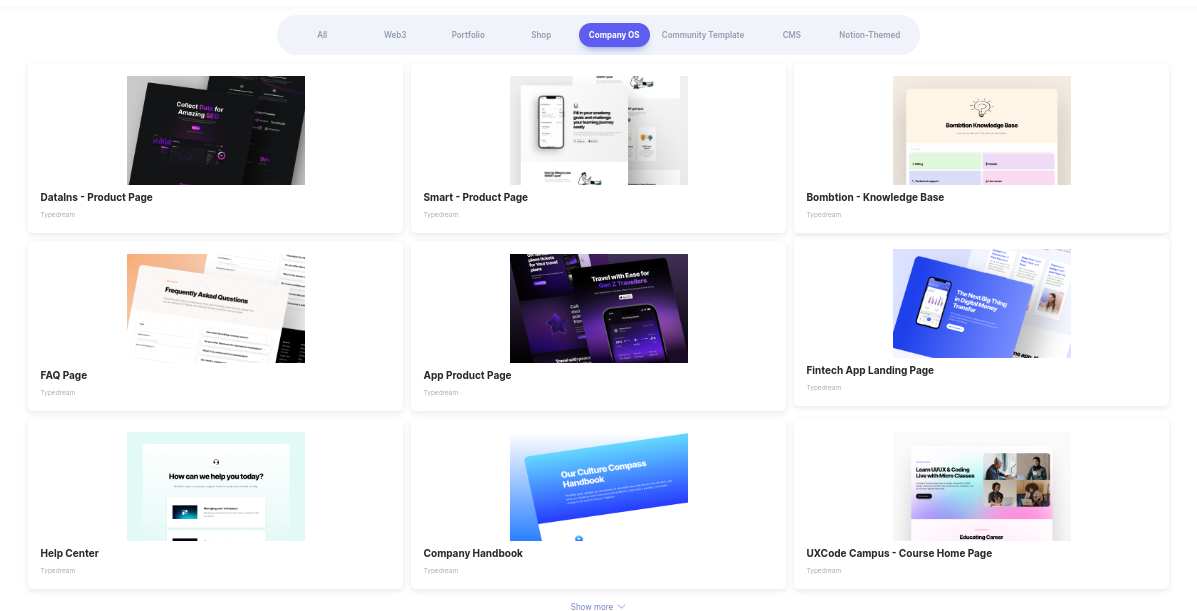Viewport: 1197px width, 611px height.
Task: Click the FAQ Page title
Action: 63,375
